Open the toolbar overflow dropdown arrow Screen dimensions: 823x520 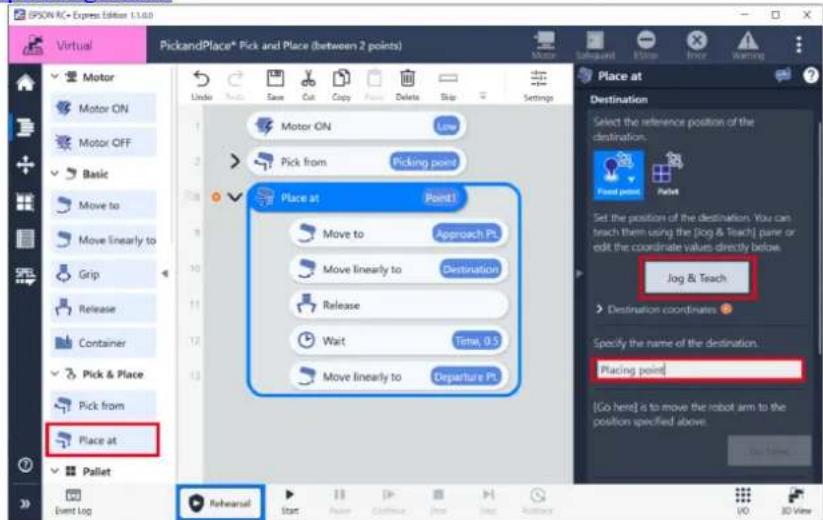click(483, 95)
